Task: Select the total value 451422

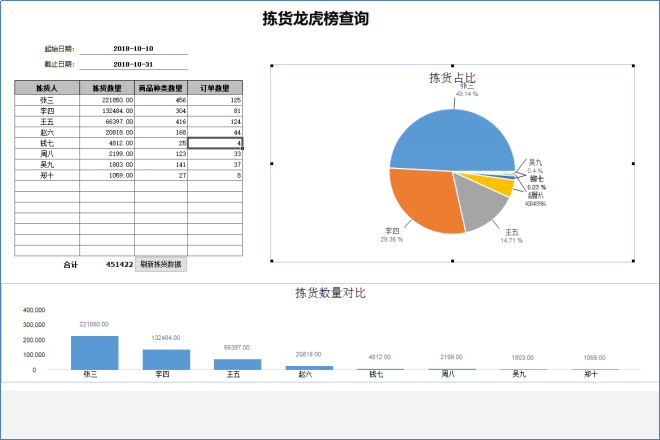Action: pyautogui.click(x=119, y=264)
